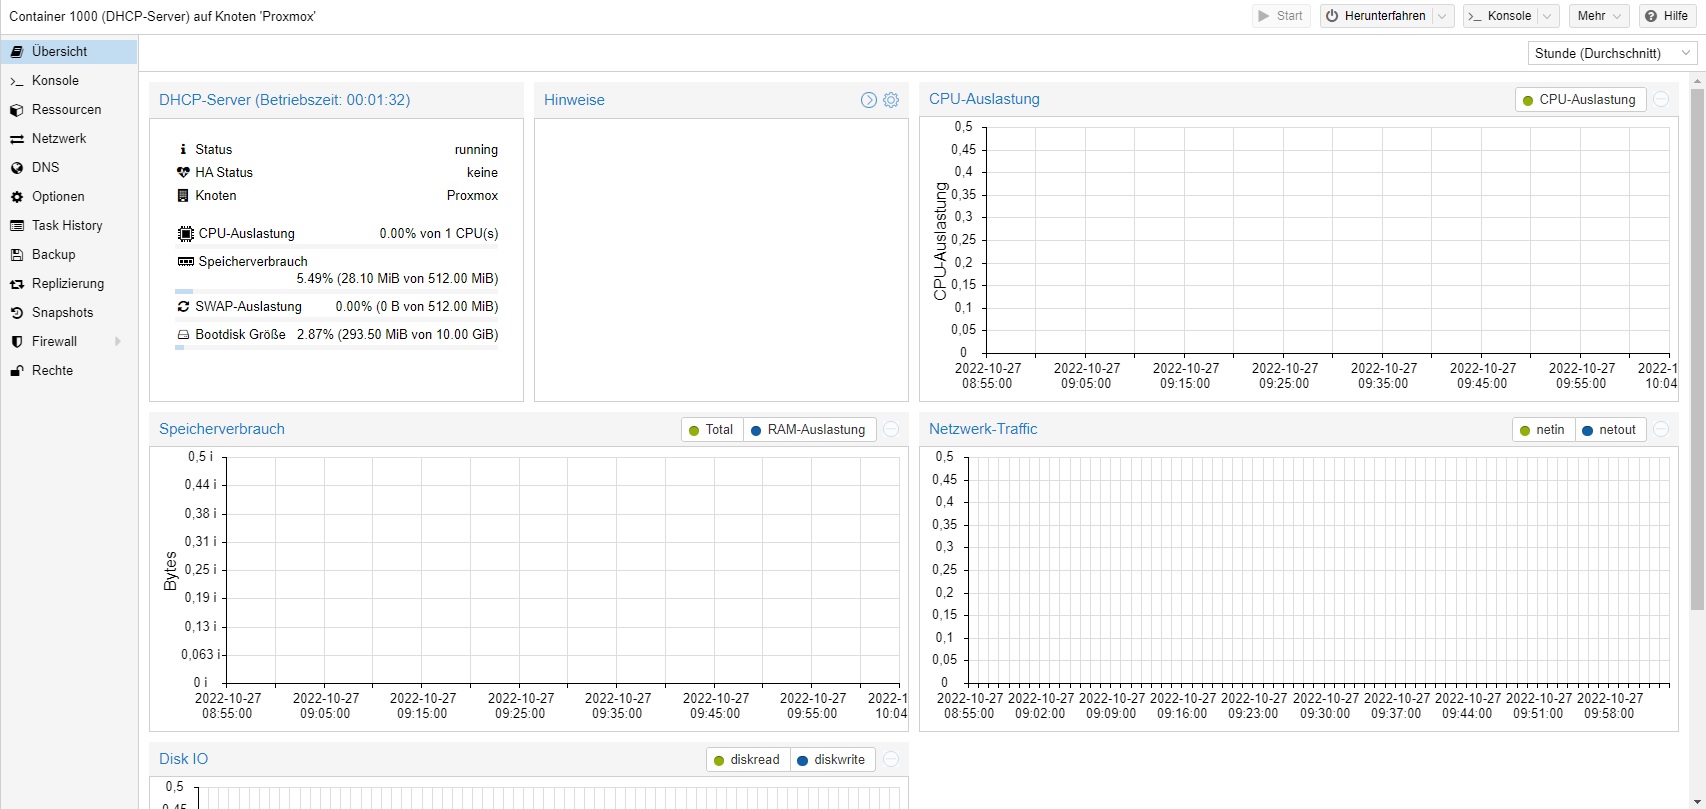Open the top Konsole dropdown arrow
Image resolution: width=1706 pixels, height=809 pixels.
click(x=1548, y=16)
